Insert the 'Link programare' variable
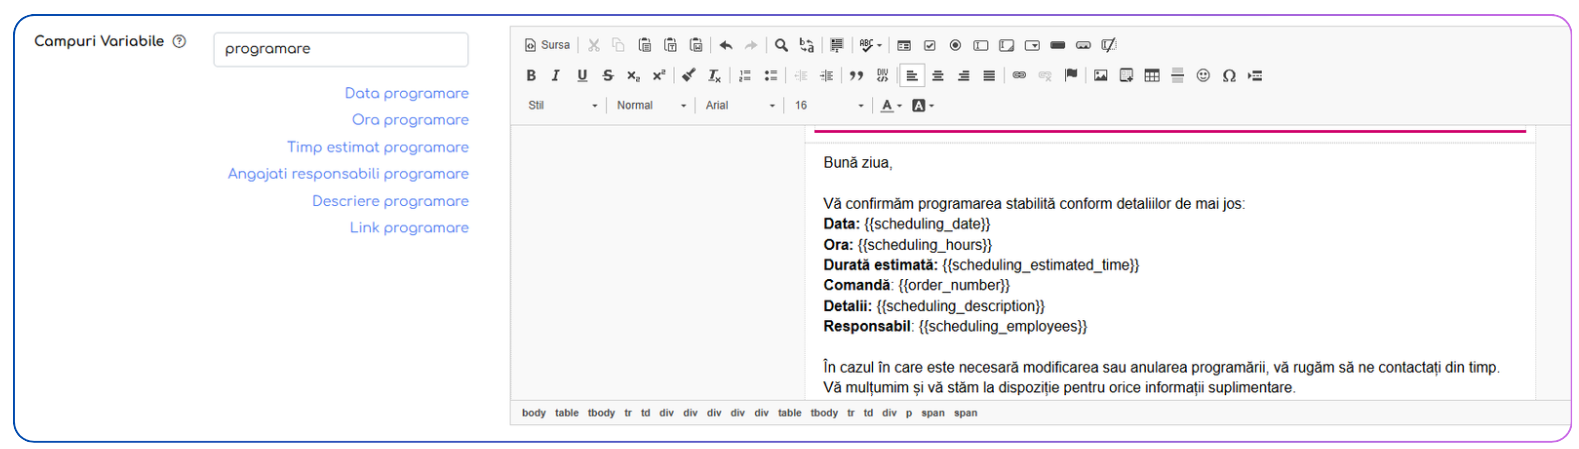The image size is (1579, 449). pyautogui.click(x=409, y=228)
